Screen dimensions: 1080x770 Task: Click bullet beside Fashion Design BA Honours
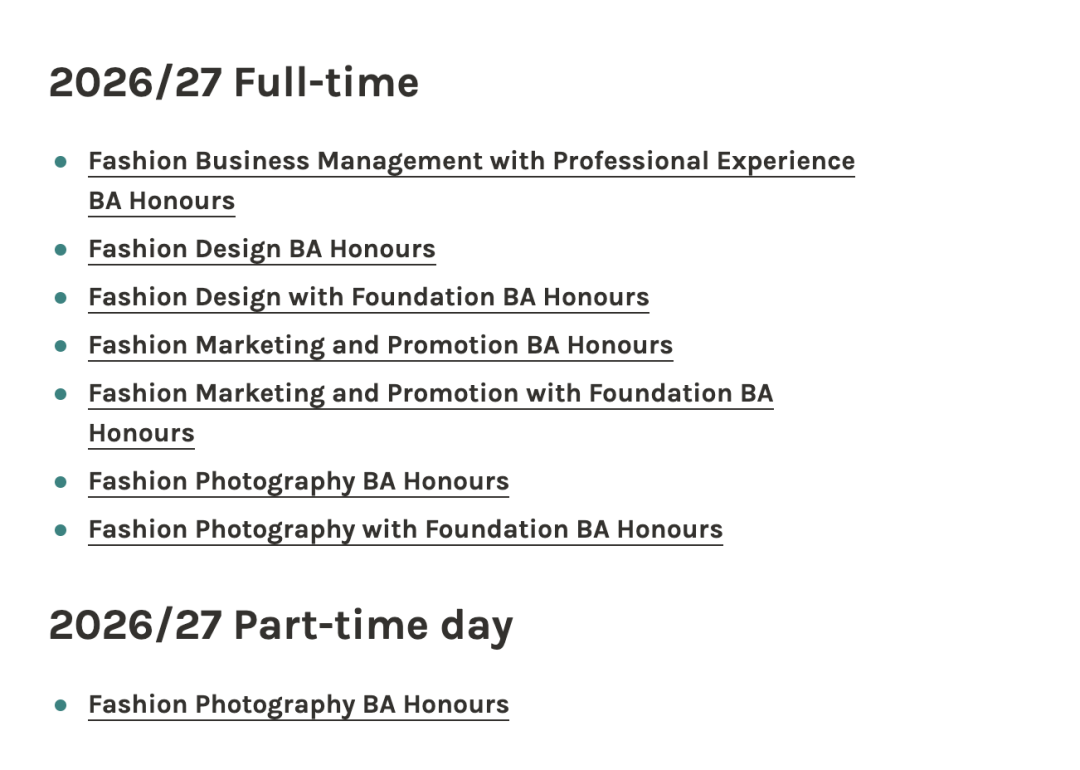click(61, 249)
